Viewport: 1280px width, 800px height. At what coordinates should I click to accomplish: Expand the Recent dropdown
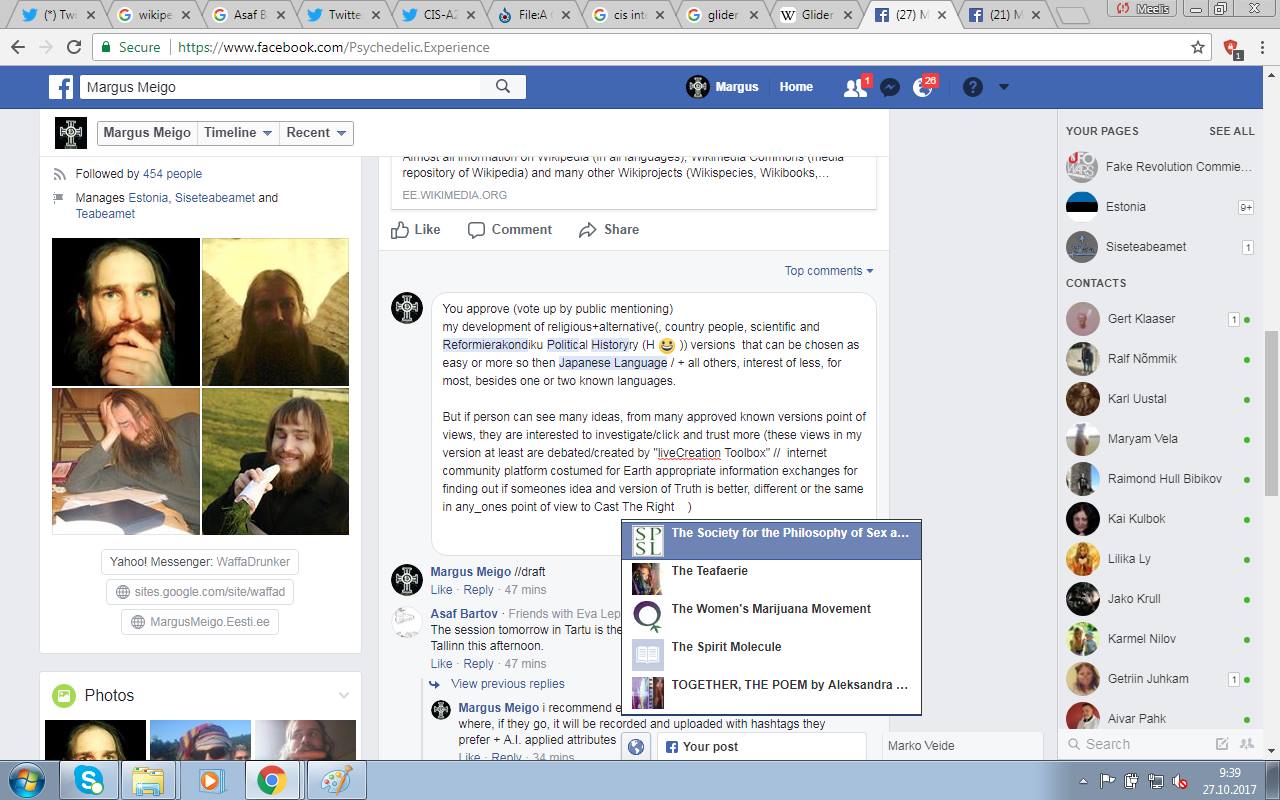click(x=316, y=133)
